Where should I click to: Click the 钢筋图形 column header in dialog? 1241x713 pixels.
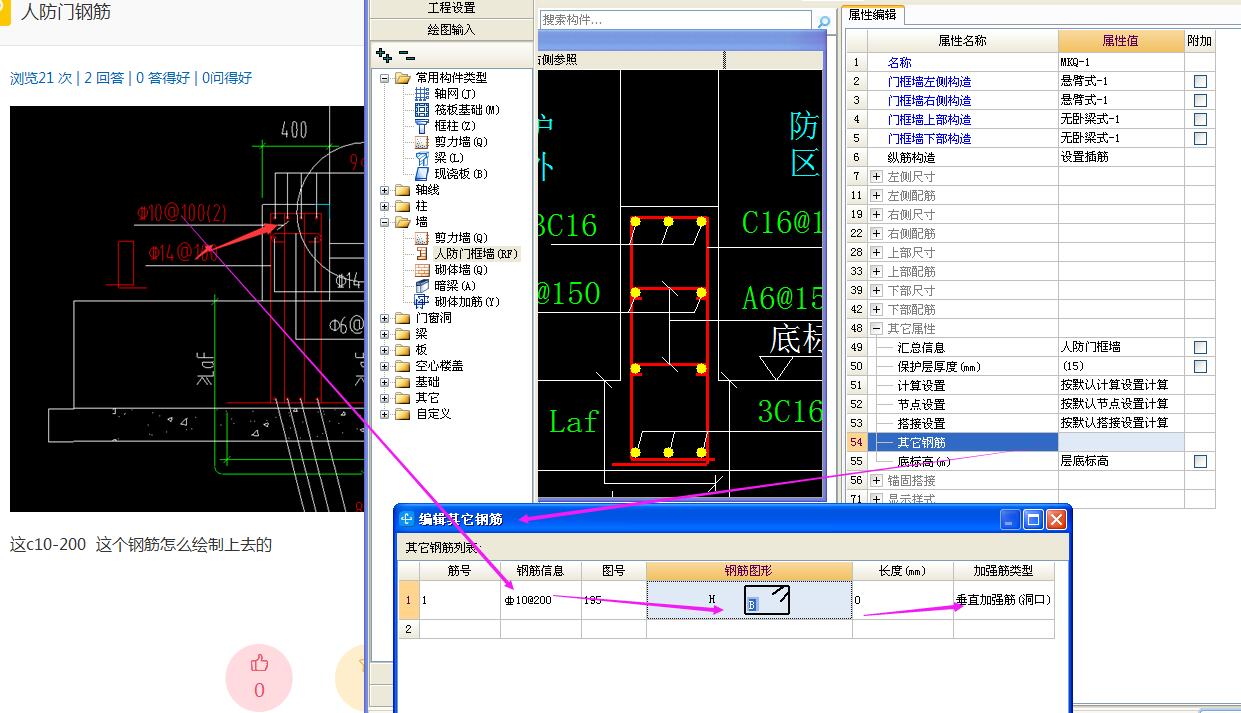point(749,571)
